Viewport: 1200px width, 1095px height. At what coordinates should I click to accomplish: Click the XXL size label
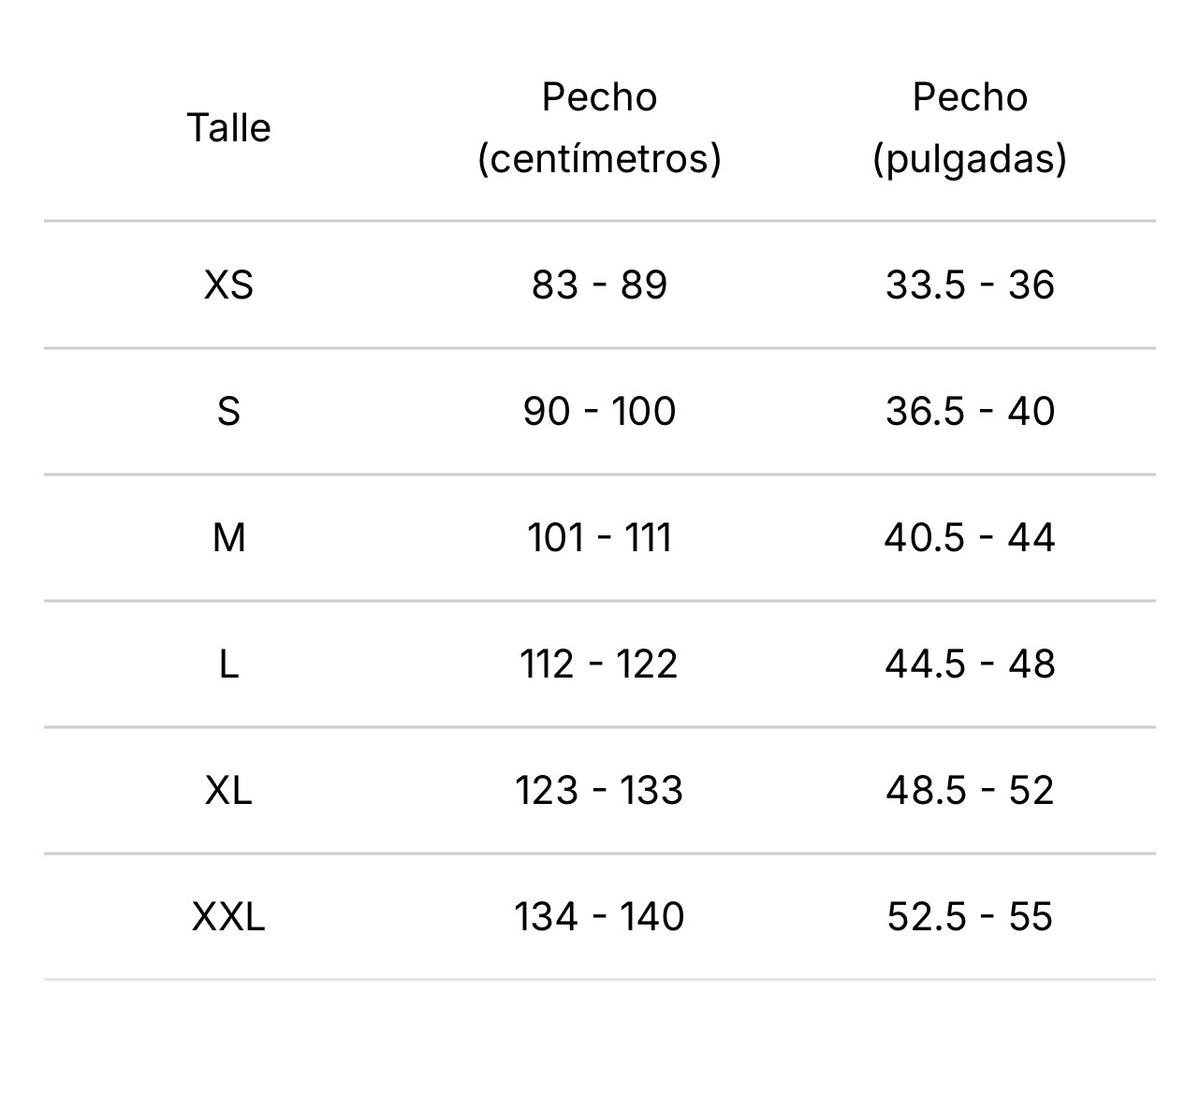click(x=229, y=916)
